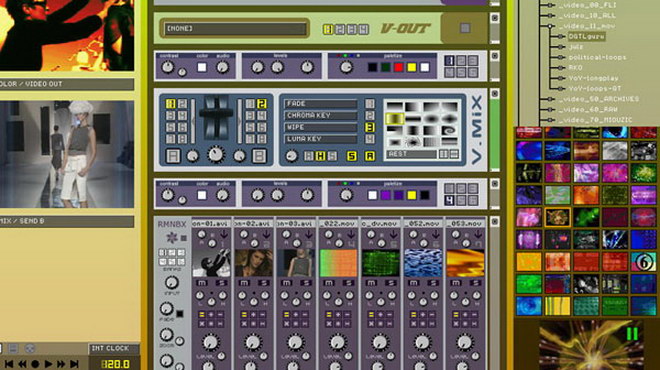Viewport: 660px width, 370px height.
Task: Click the large B button in V.MIX
Action: coord(259,156)
